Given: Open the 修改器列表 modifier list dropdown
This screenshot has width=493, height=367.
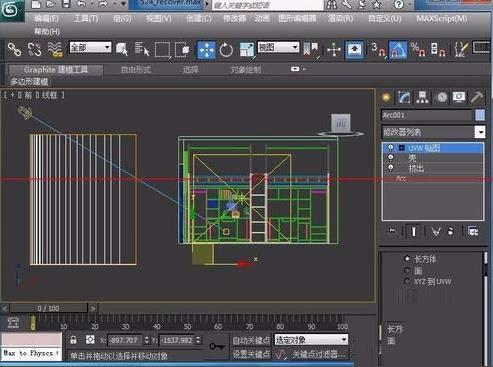Looking at the screenshot, I should click(433, 132).
